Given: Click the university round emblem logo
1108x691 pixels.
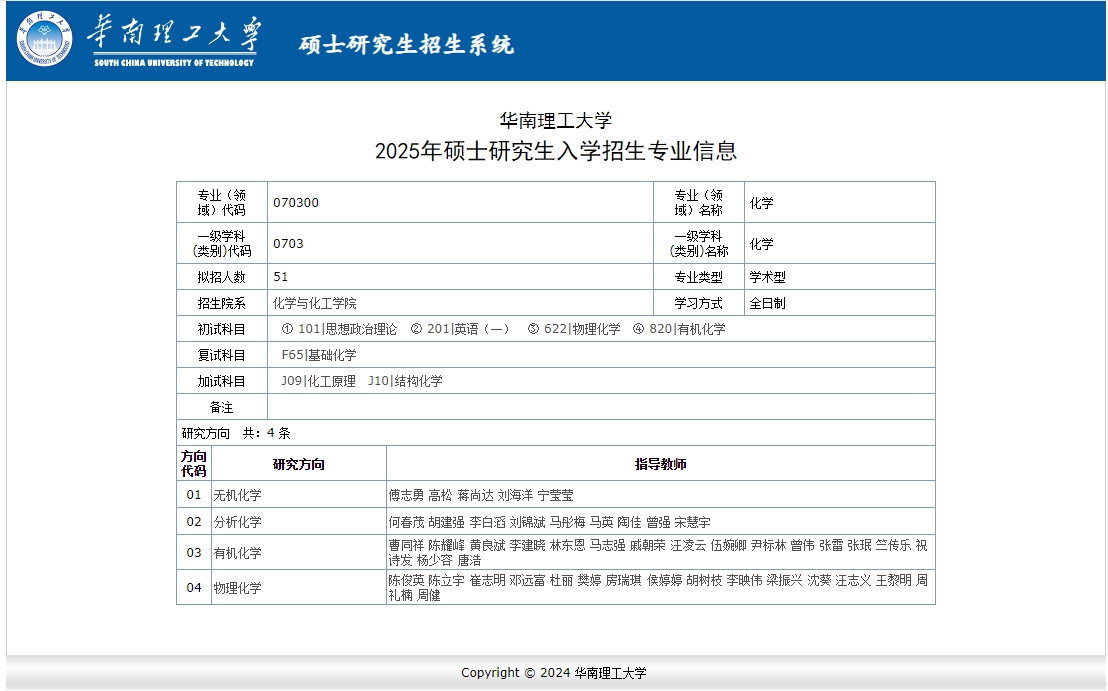Looking at the screenshot, I should (x=45, y=39).
